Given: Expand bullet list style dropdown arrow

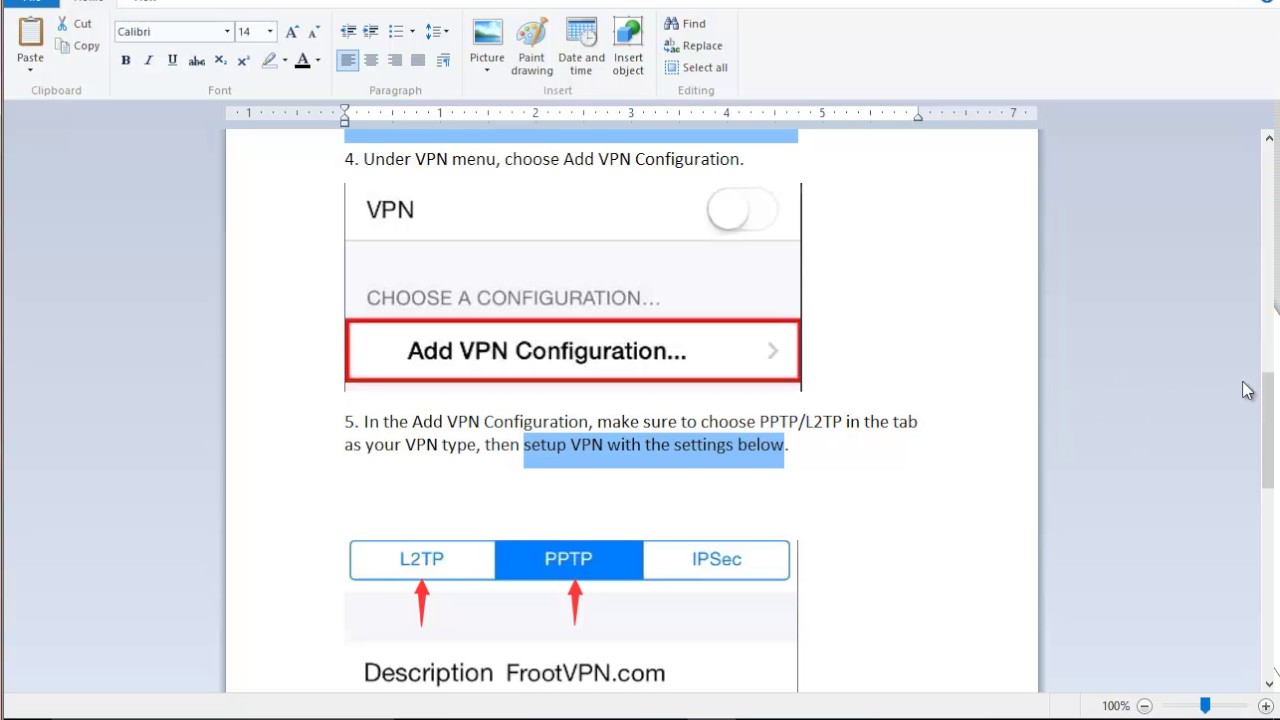Looking at the screenshot, I should (412, 32).
